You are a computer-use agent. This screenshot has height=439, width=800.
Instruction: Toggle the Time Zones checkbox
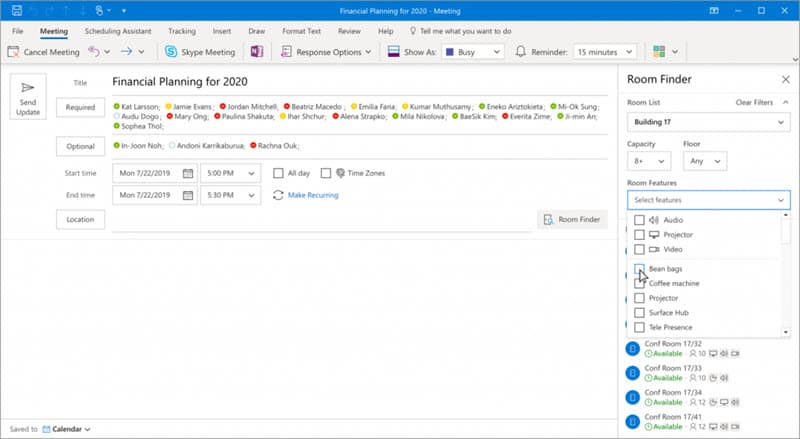pyautogui.click(x=326, y=173)
